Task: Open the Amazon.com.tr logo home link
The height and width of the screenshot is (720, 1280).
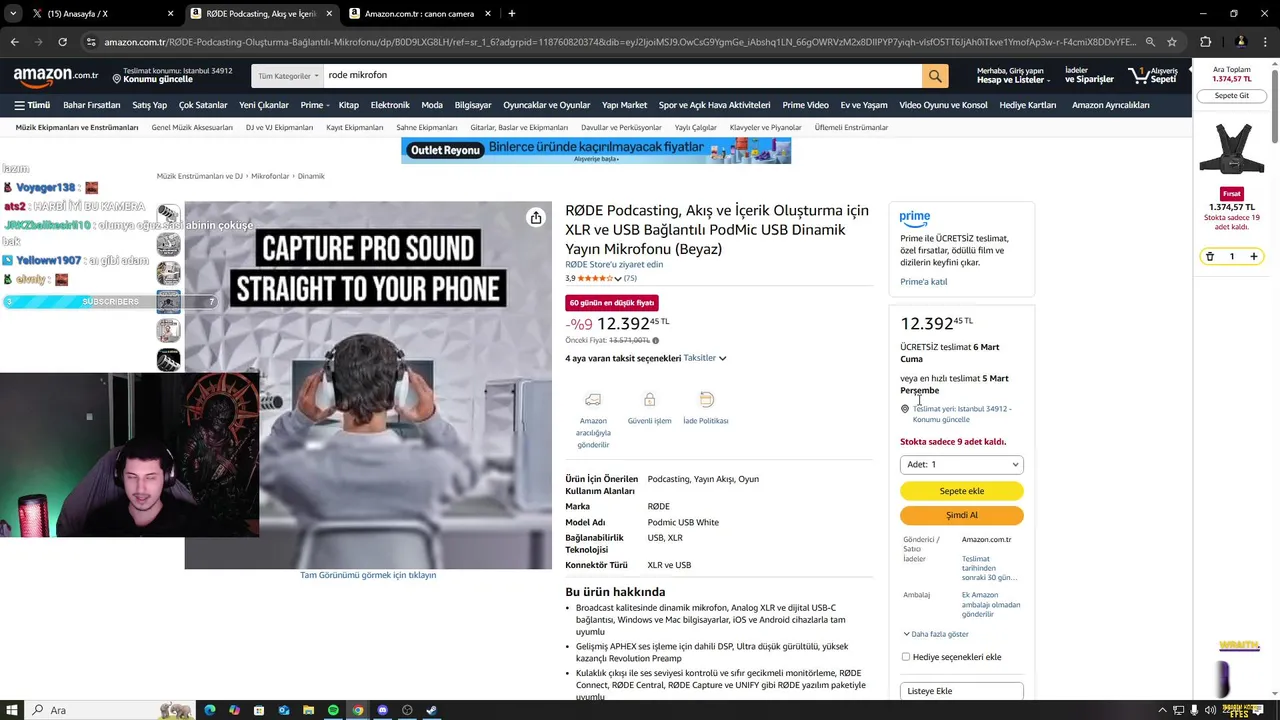Action: [56, 76]
